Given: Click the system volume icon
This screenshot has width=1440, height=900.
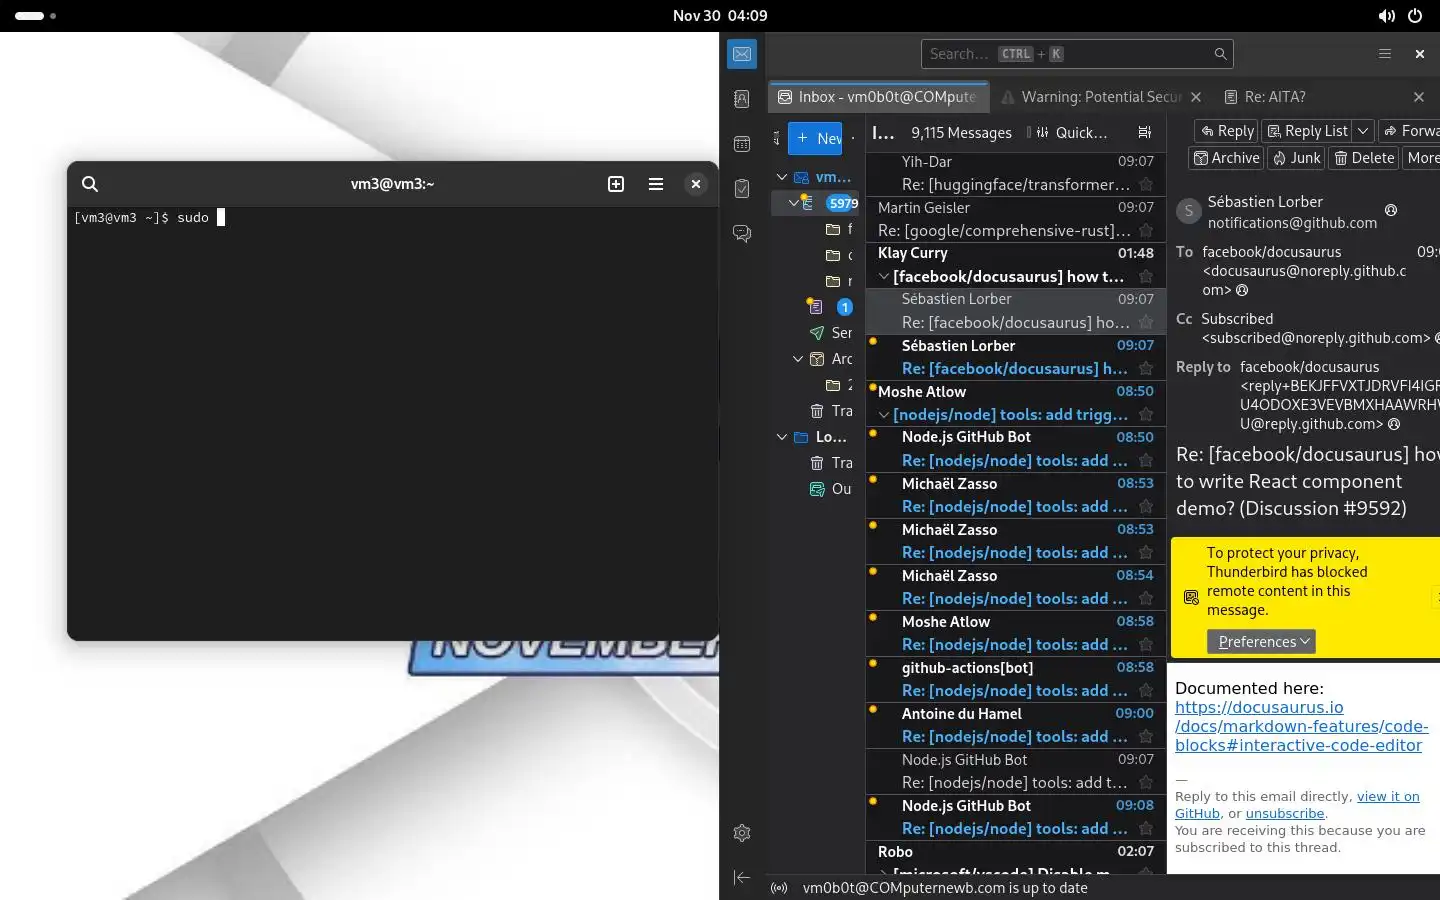Looking at the screenshot, I should tap(1386, 16).
